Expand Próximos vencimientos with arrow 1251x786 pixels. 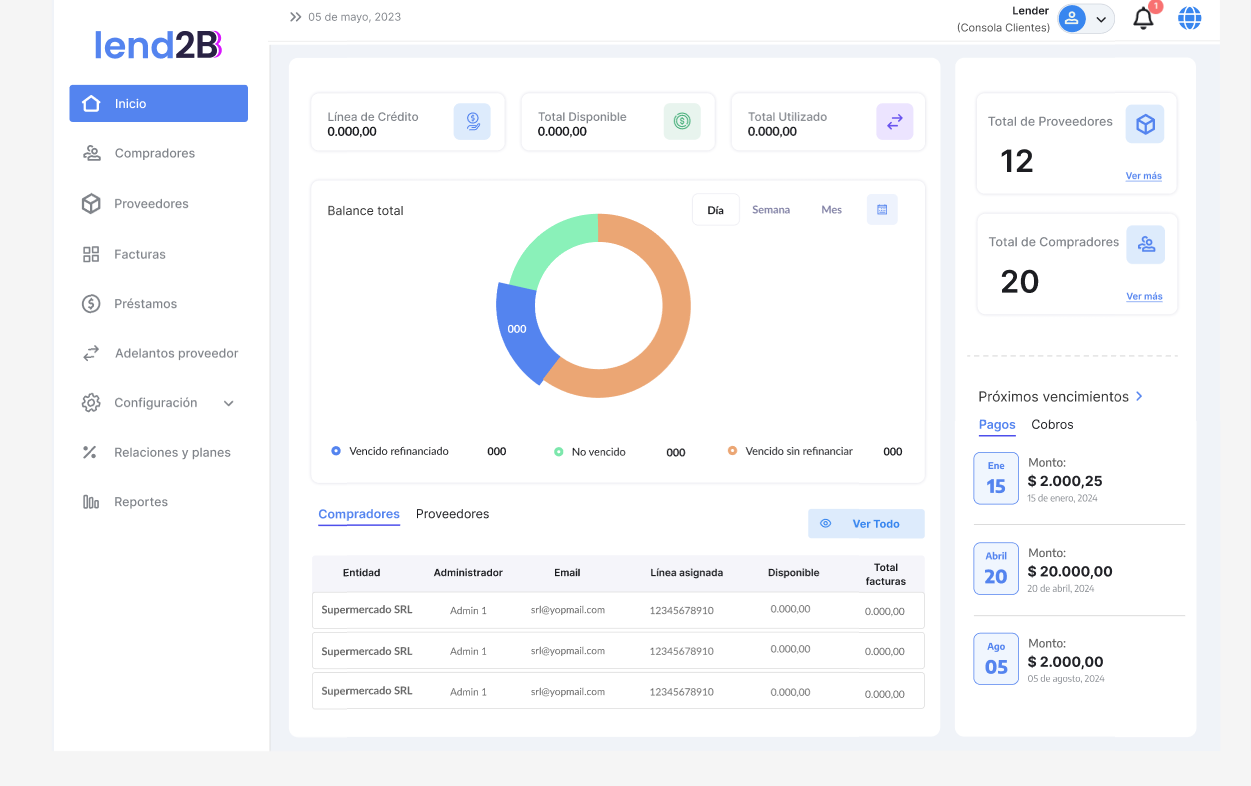1139,397
